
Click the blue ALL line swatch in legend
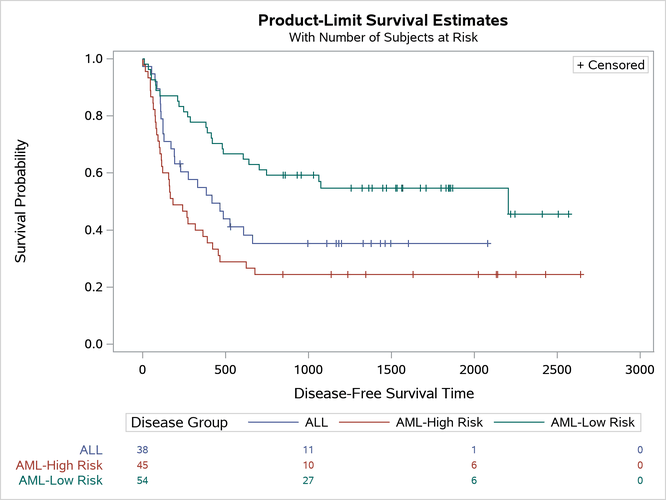coord(270,422)
